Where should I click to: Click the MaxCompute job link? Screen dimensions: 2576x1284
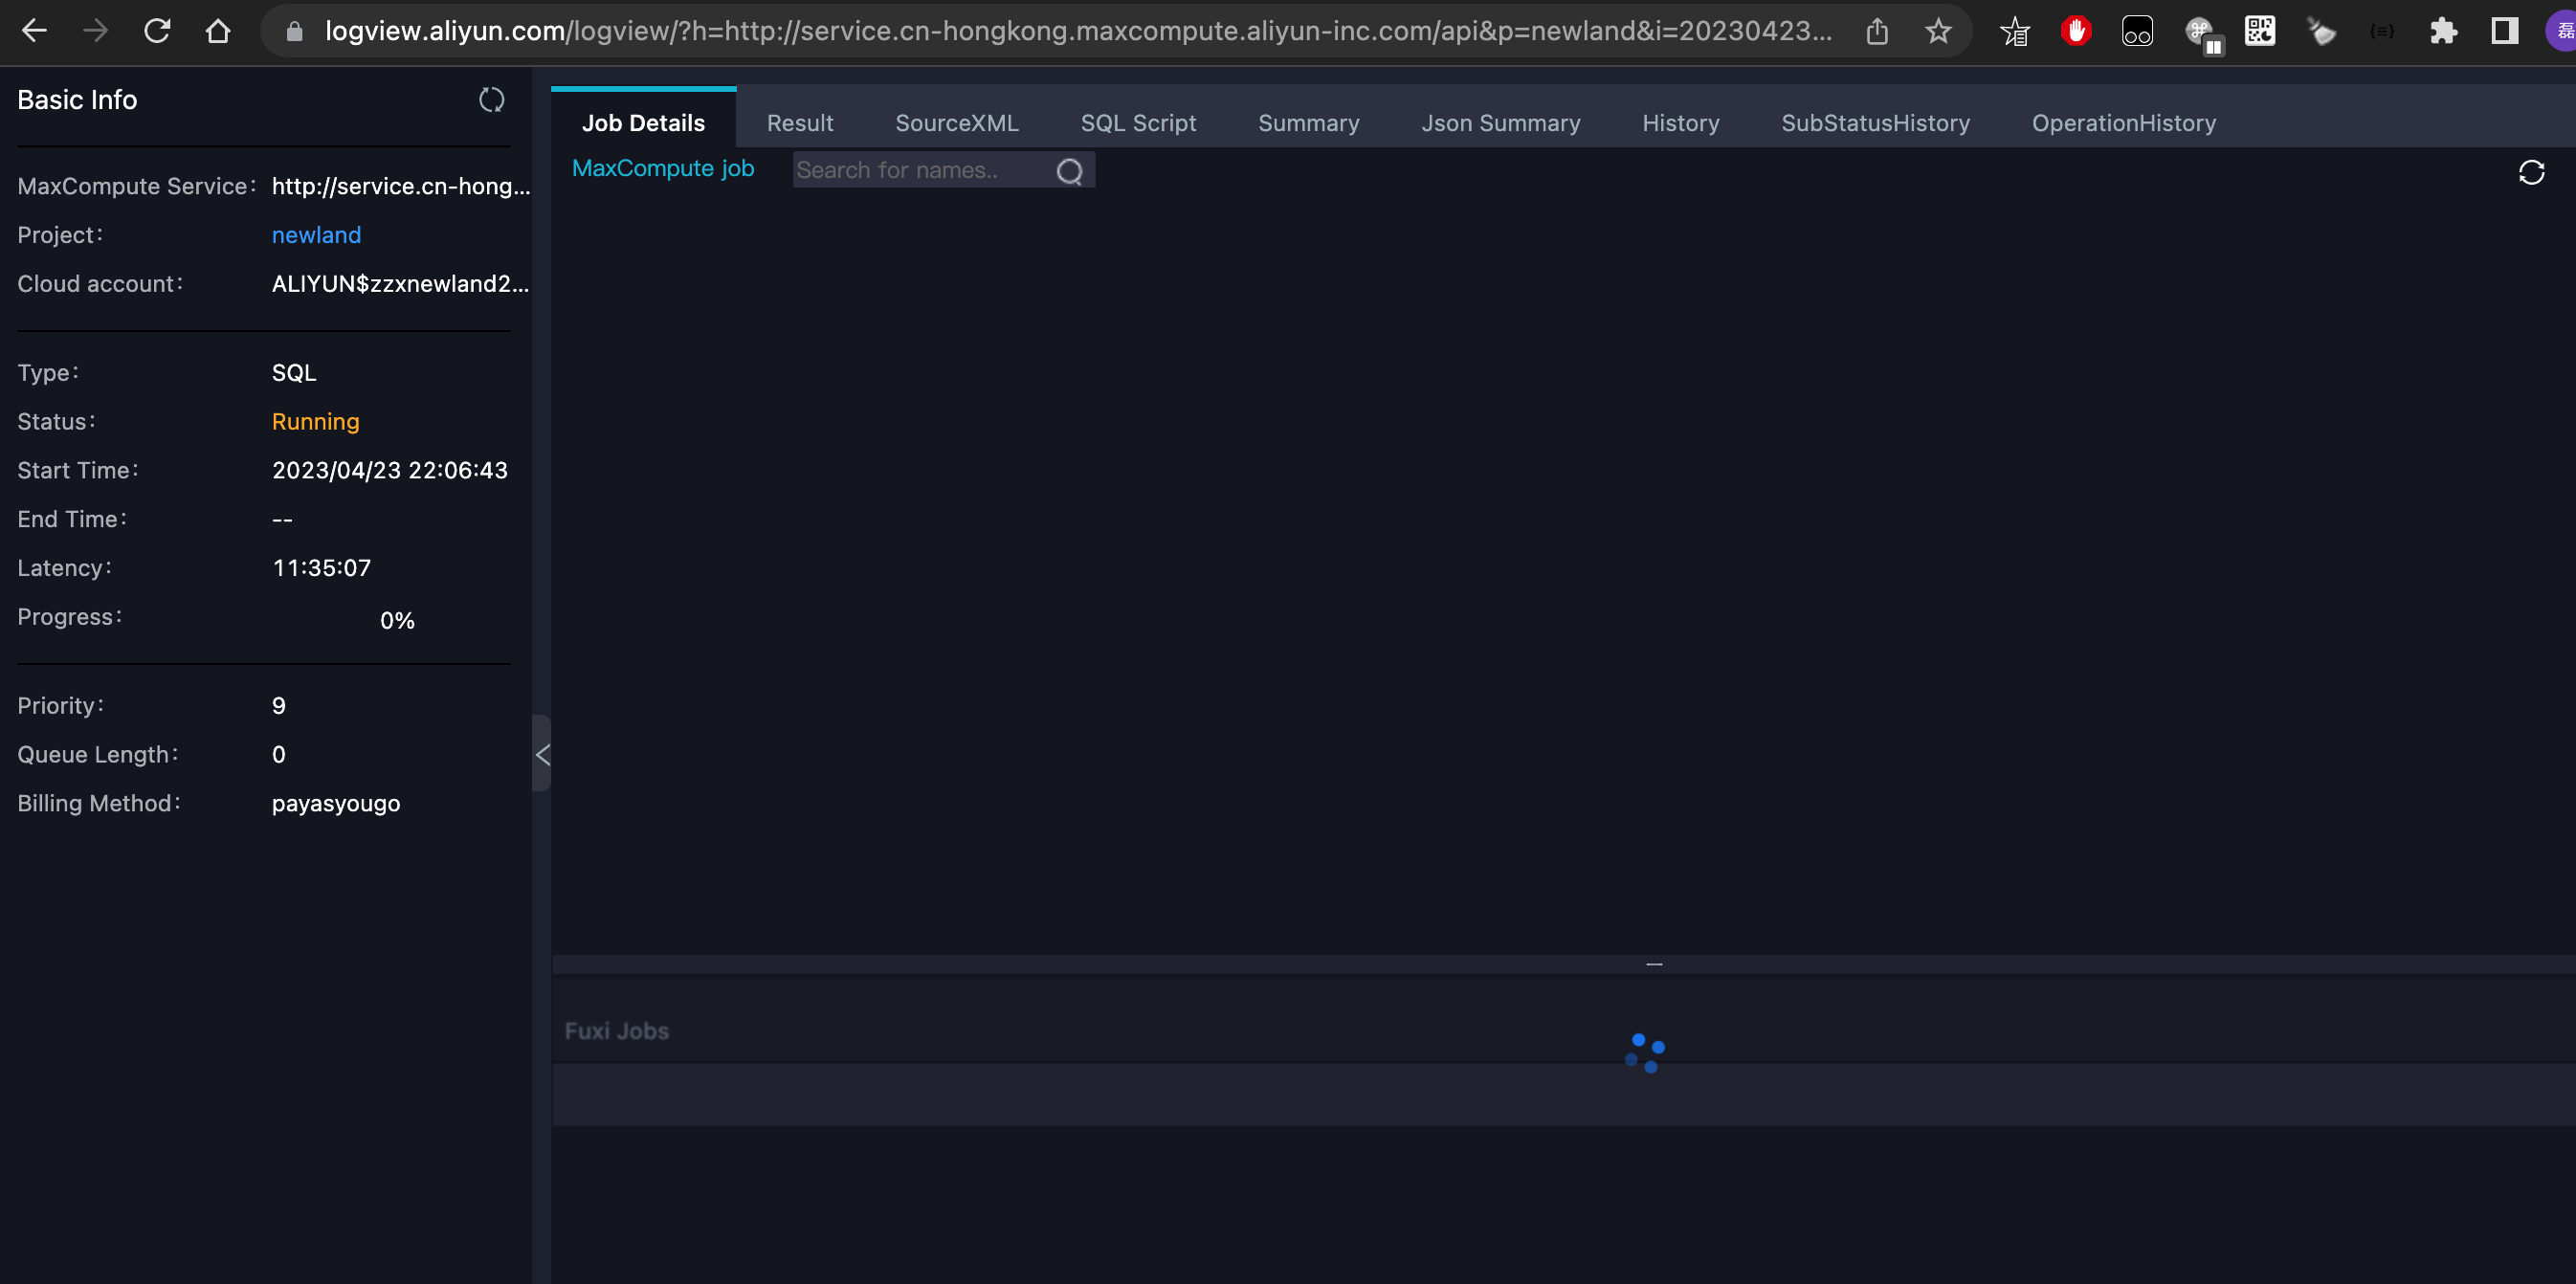pyautogui.click(x=662, y=169)
